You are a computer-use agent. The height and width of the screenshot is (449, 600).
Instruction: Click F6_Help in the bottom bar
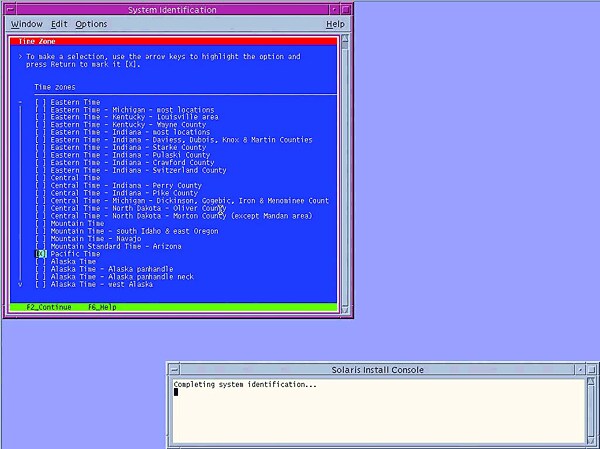point(102,307)
